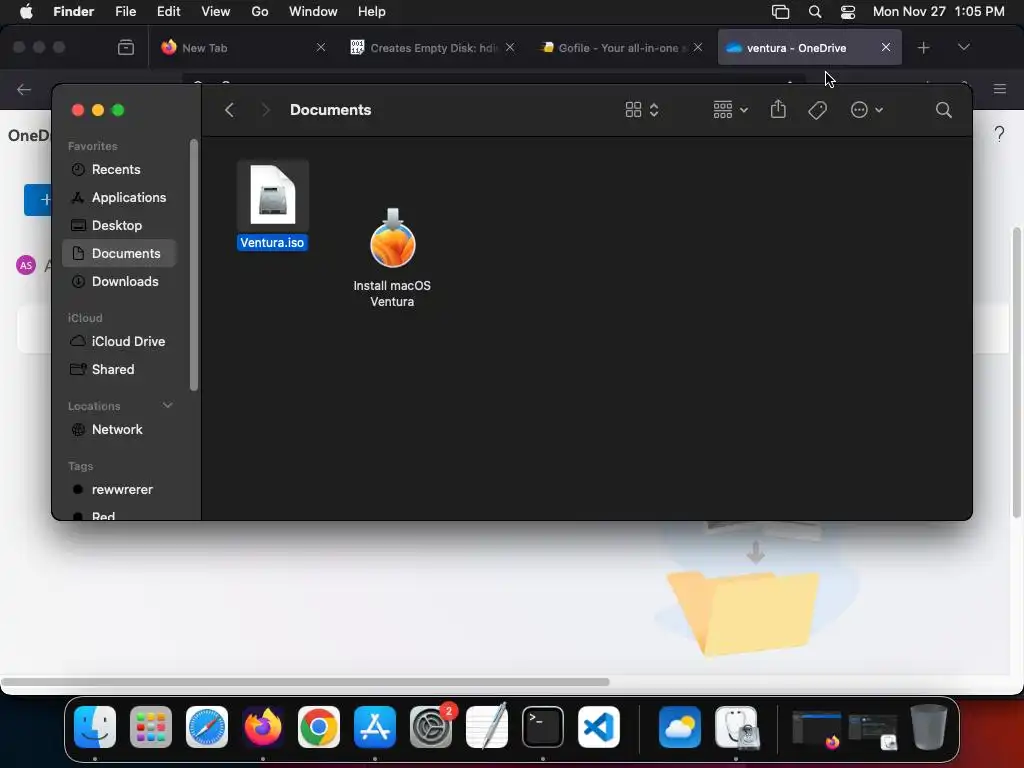Select Install macOS Ventura app icon
This screenshot has height=768, width=1024.
coord(392,238)
